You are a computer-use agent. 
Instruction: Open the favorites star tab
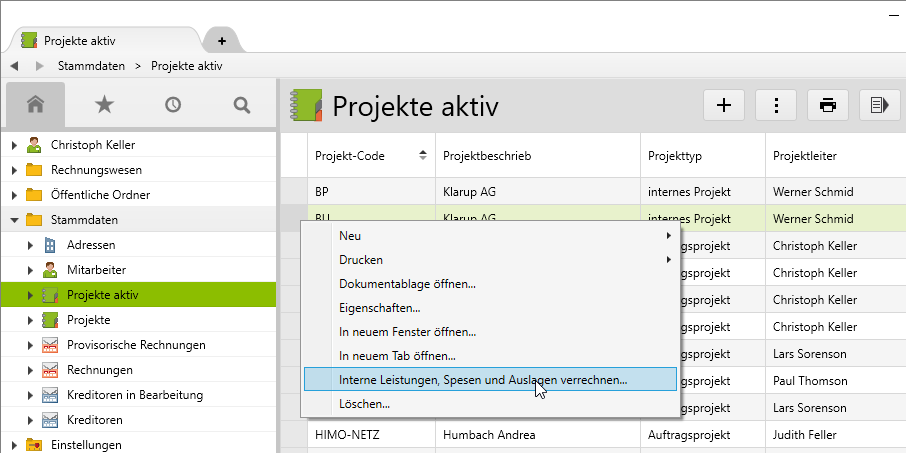[x=104, y=104]
